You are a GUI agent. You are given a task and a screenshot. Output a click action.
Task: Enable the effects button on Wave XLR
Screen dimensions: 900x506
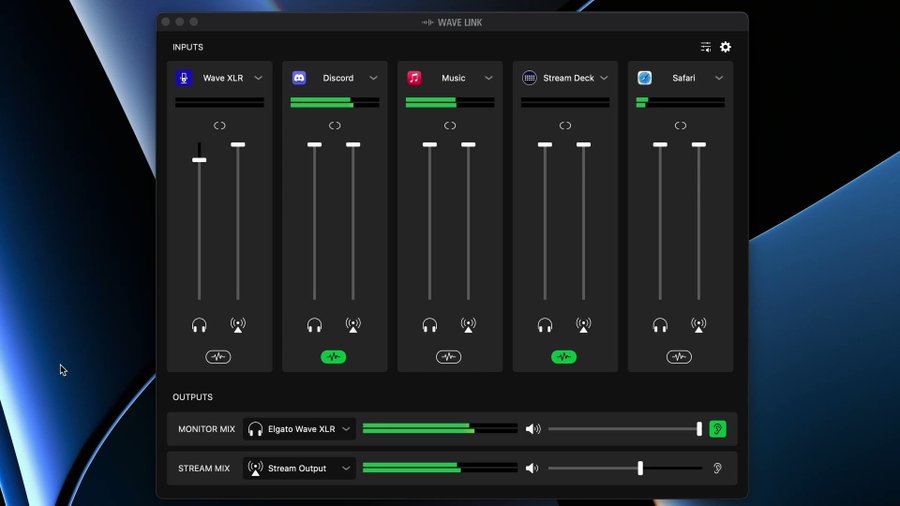click(218, 357)
